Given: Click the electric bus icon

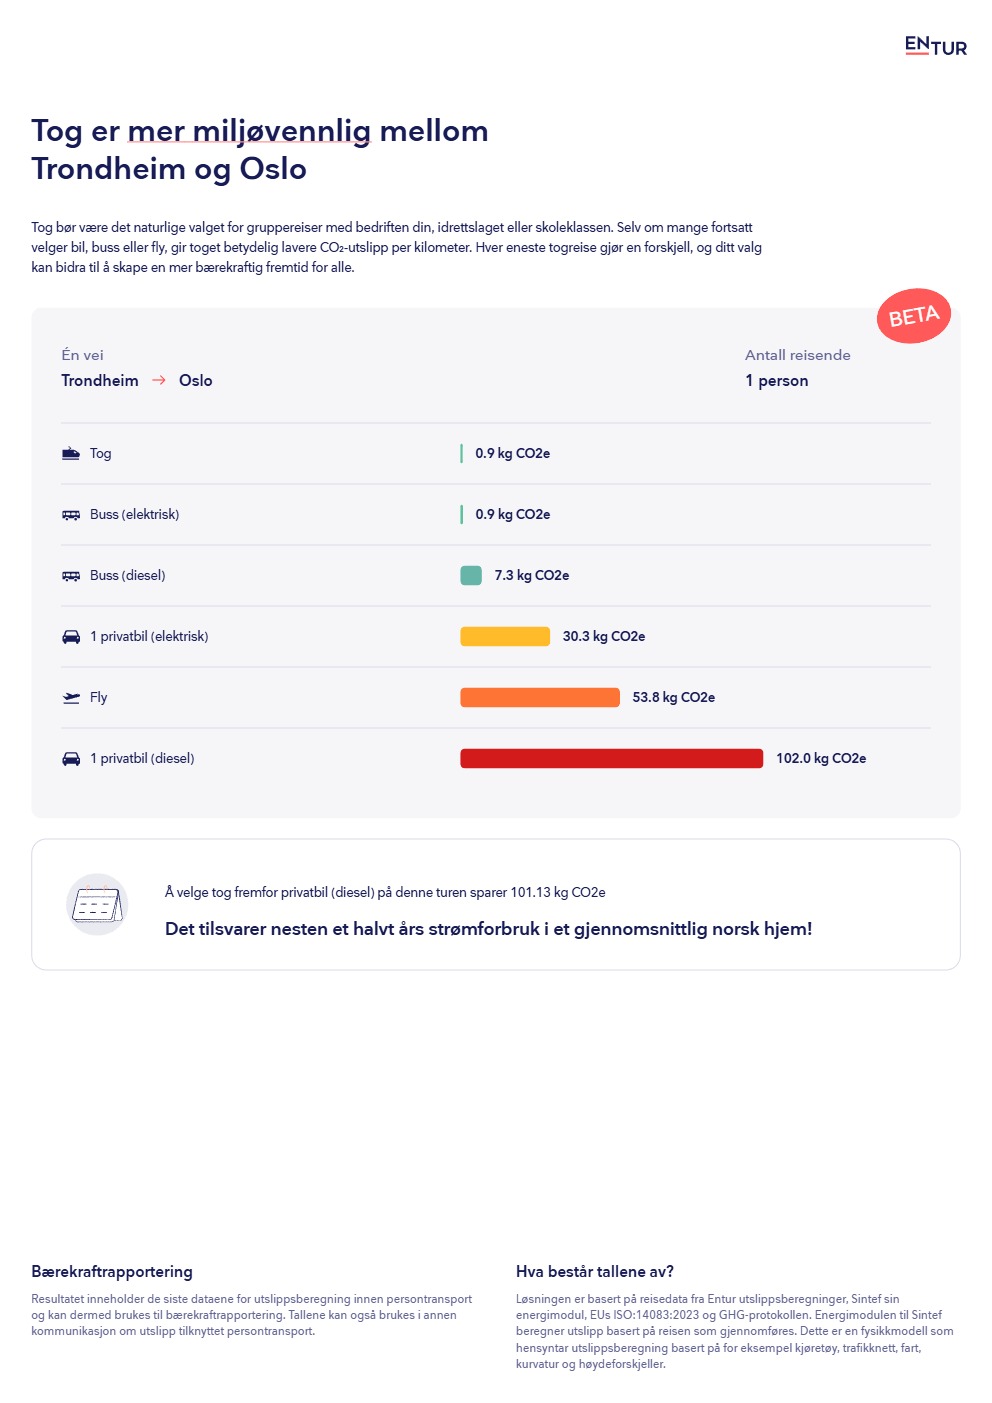Looking at the screenshot, I should click(71, 515).
